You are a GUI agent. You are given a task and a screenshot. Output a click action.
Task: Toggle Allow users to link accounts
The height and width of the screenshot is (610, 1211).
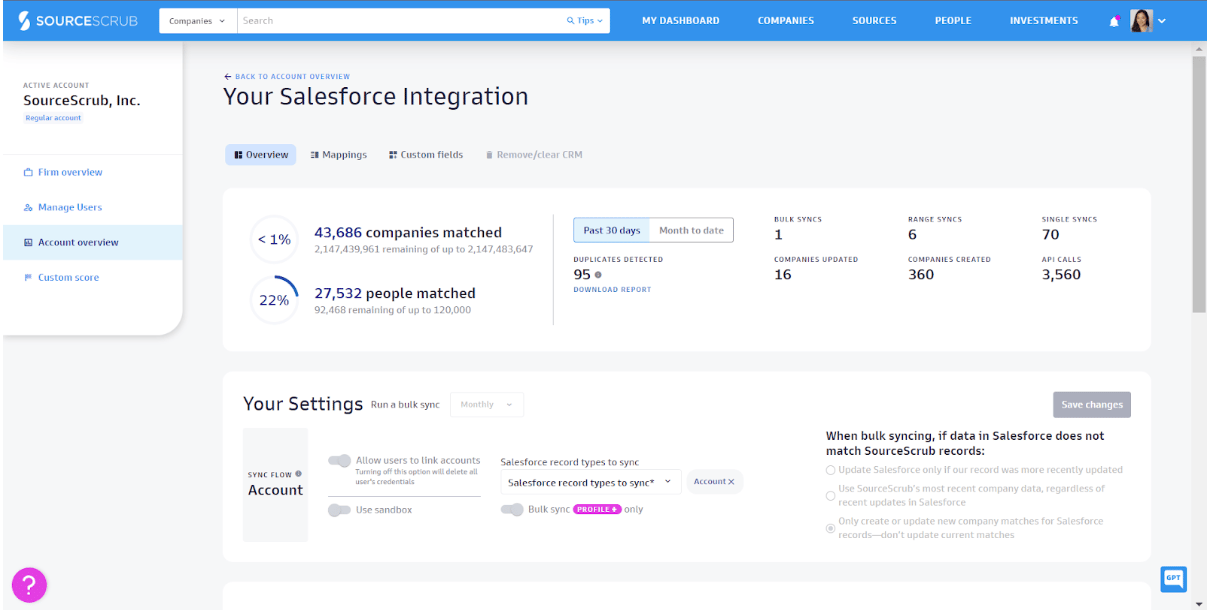(340, 461)
